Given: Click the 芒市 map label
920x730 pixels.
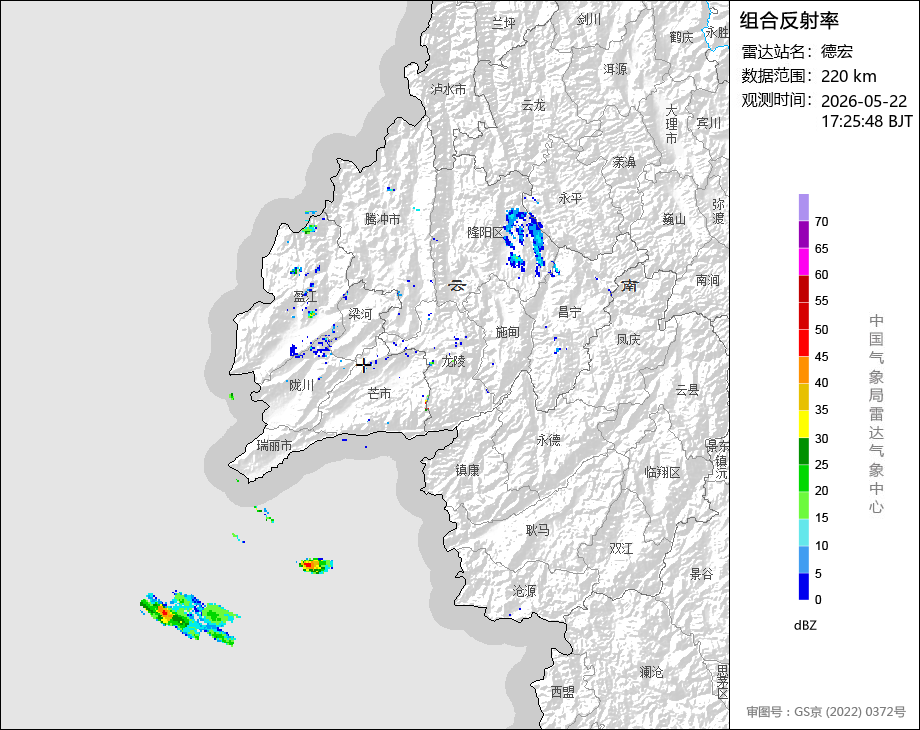Looking at the screenshot, I should click(380, 393).
